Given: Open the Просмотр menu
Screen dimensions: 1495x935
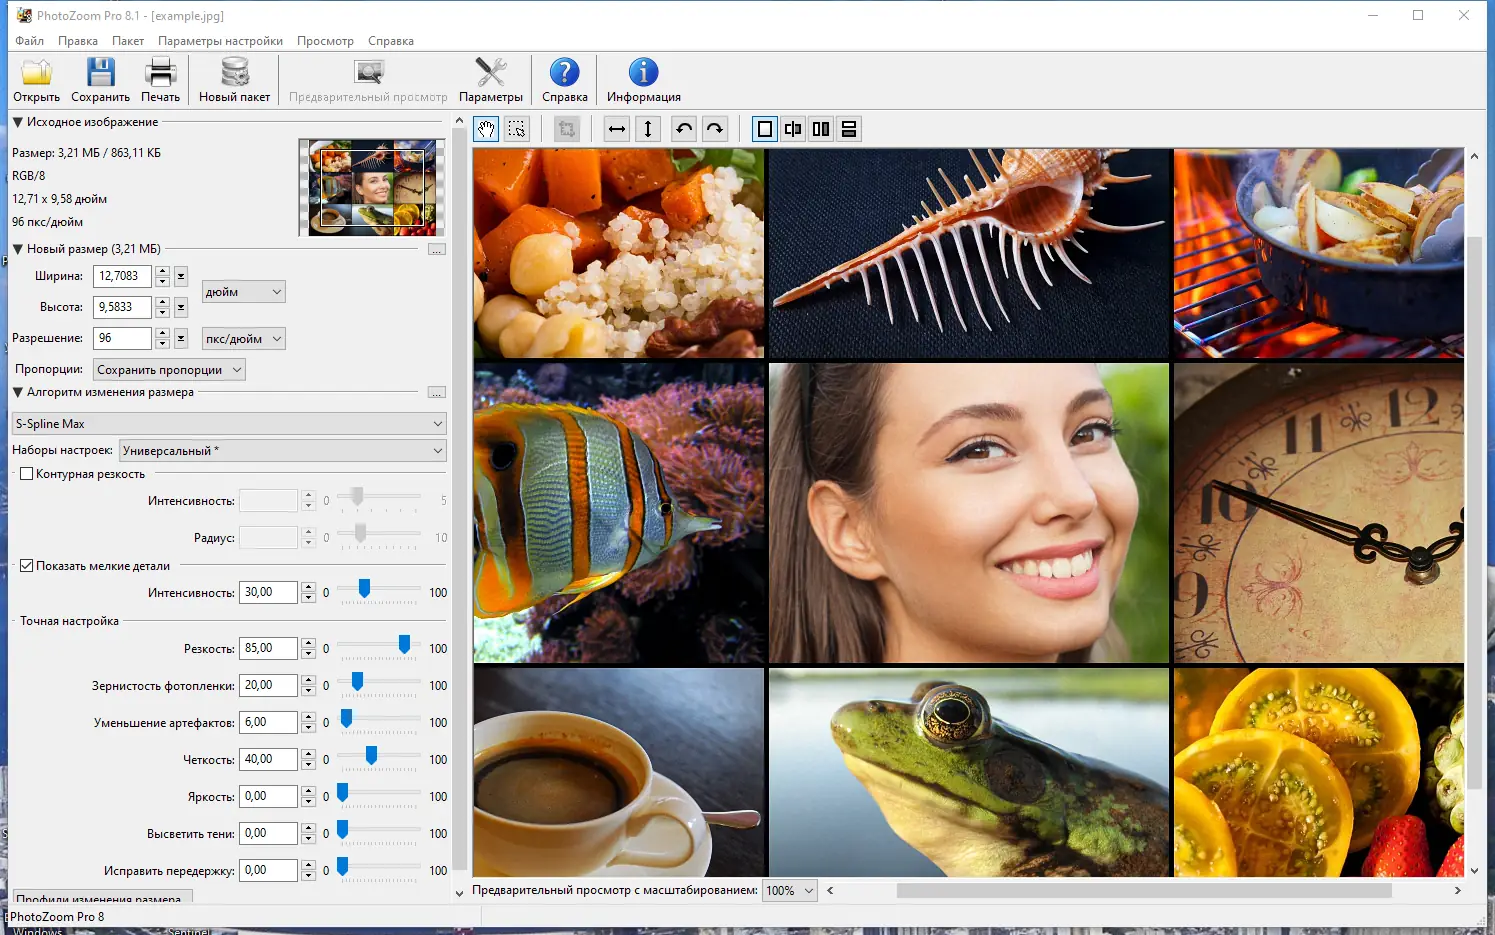Looking at the screenshot, I should [x=325, y=41].
